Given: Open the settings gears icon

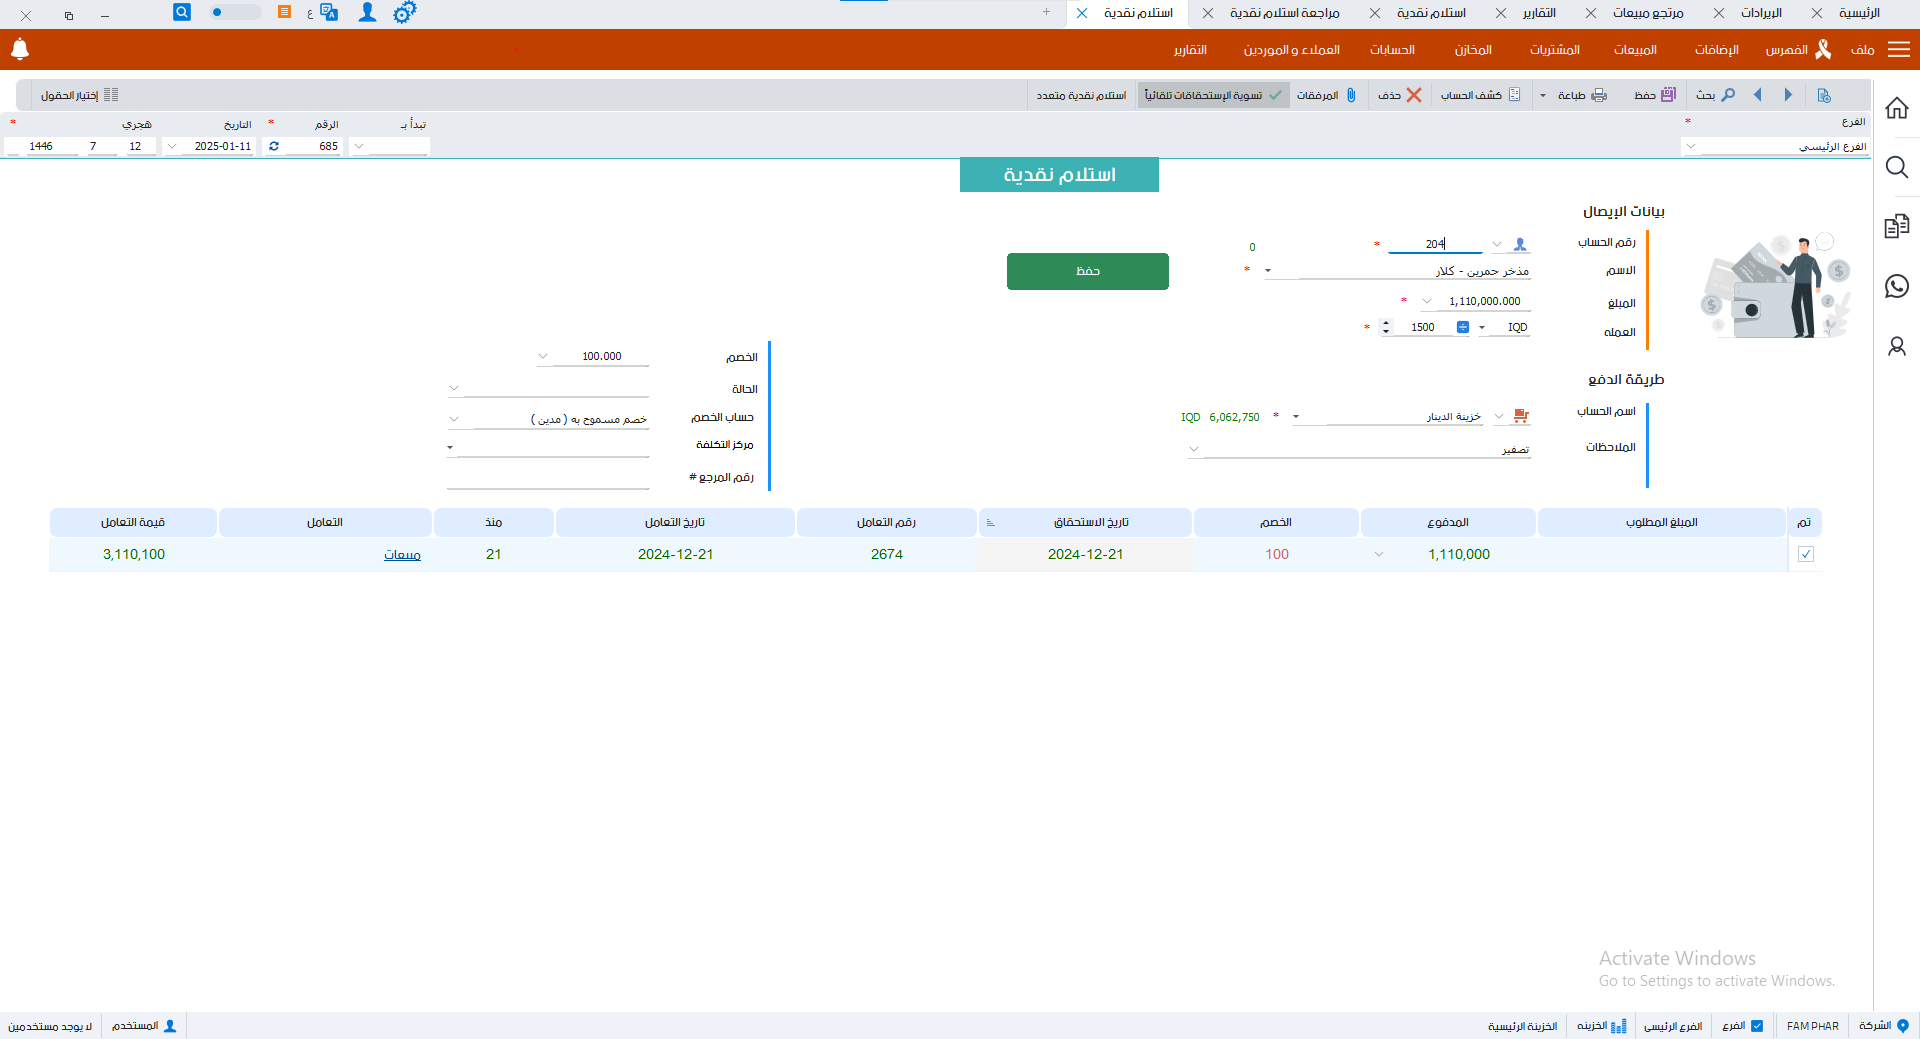Looking at the screenshot, I should (x=404, y=13).
